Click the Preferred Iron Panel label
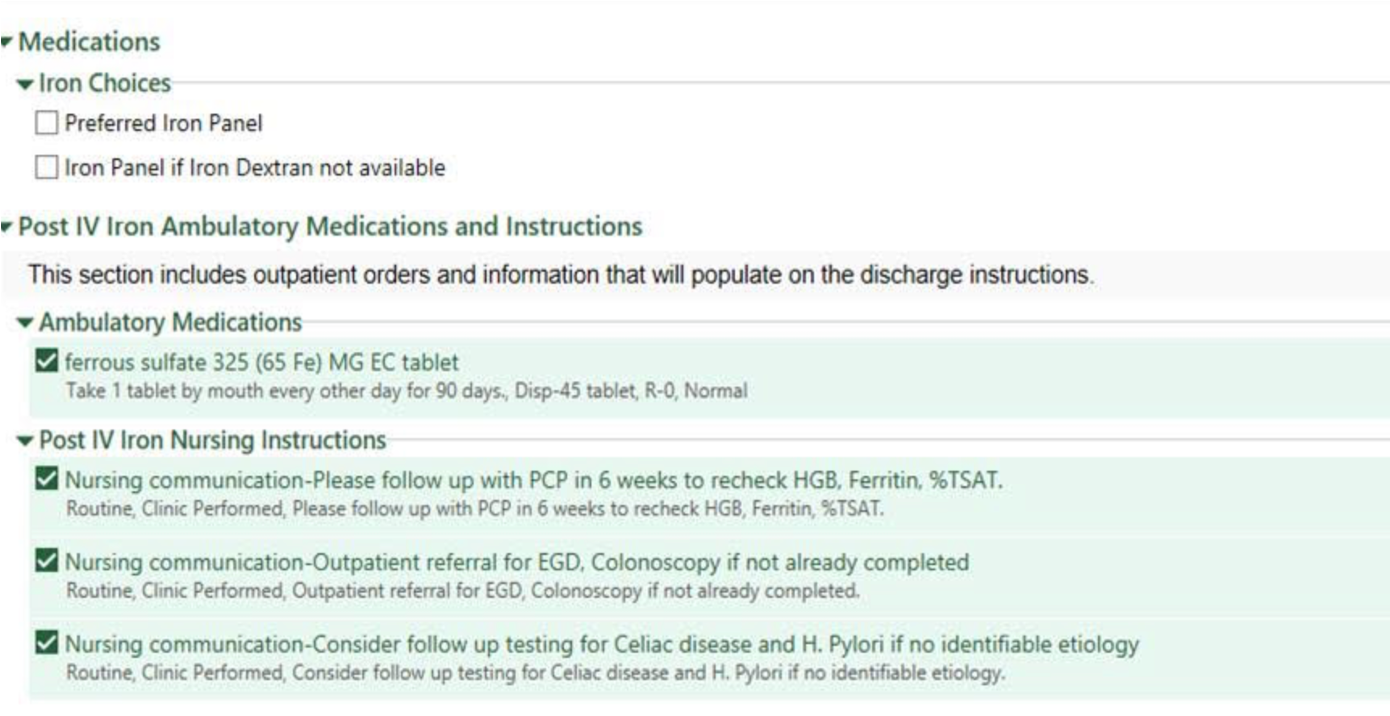 (x=164, y=124)
